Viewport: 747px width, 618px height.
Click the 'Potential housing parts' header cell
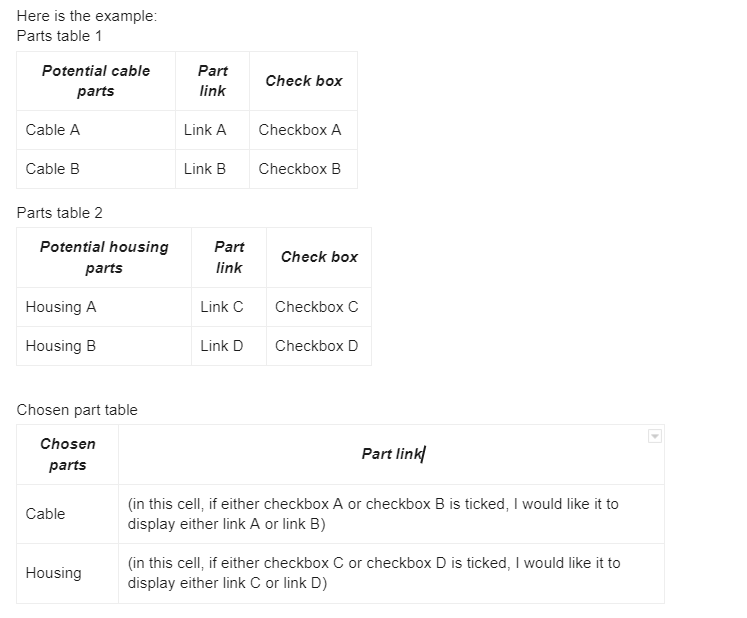pos(104,257)
